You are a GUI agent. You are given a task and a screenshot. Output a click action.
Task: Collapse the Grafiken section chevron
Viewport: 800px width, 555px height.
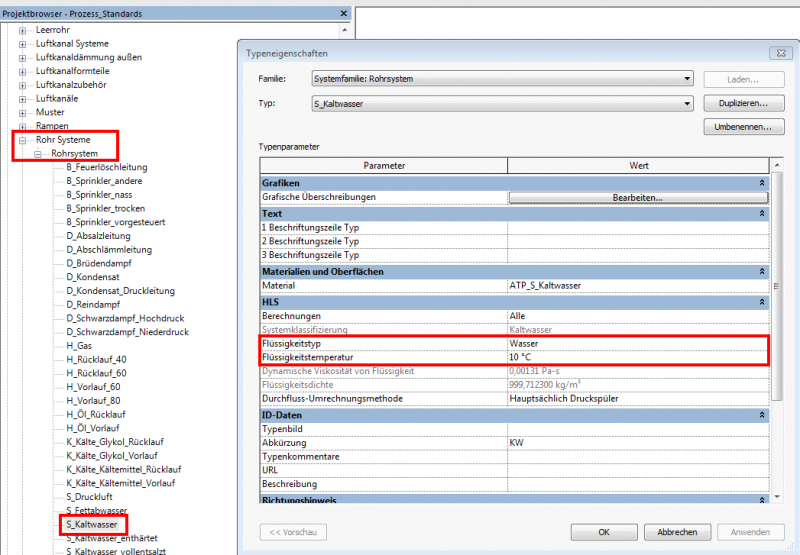pos(763,184)
